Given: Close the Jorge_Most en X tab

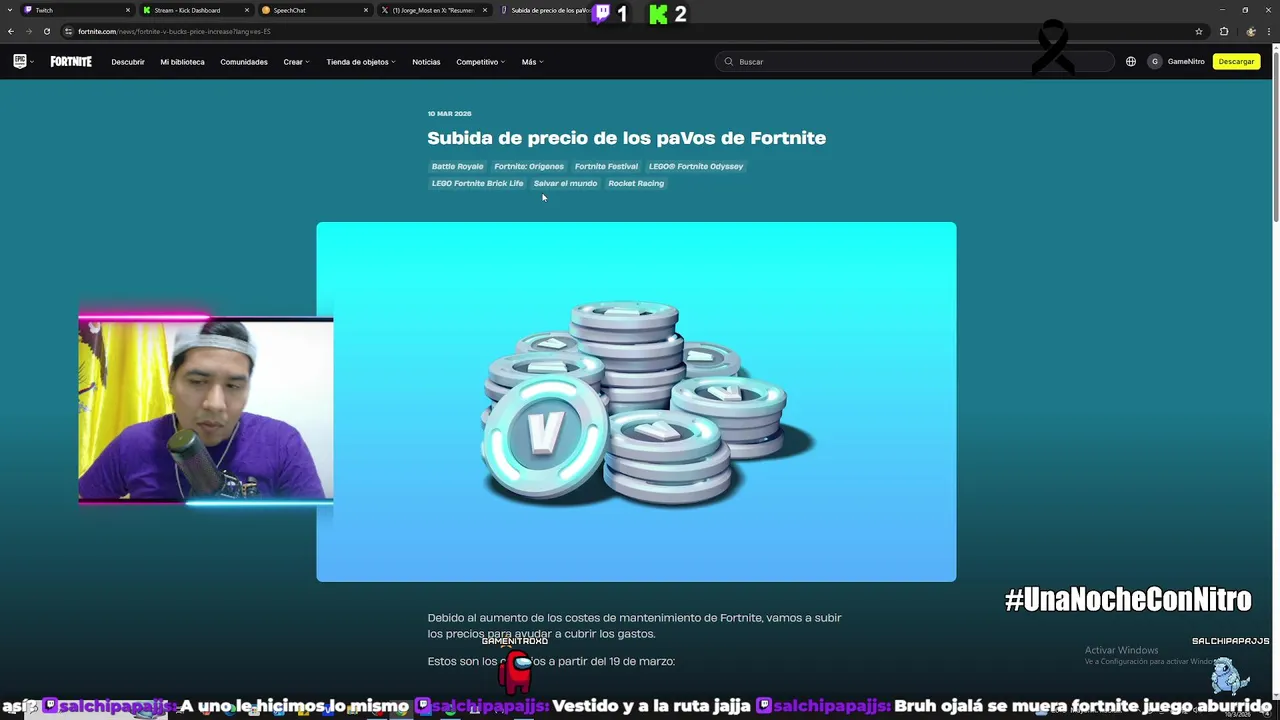Looking at the screenshot, I should coord(485,10).
